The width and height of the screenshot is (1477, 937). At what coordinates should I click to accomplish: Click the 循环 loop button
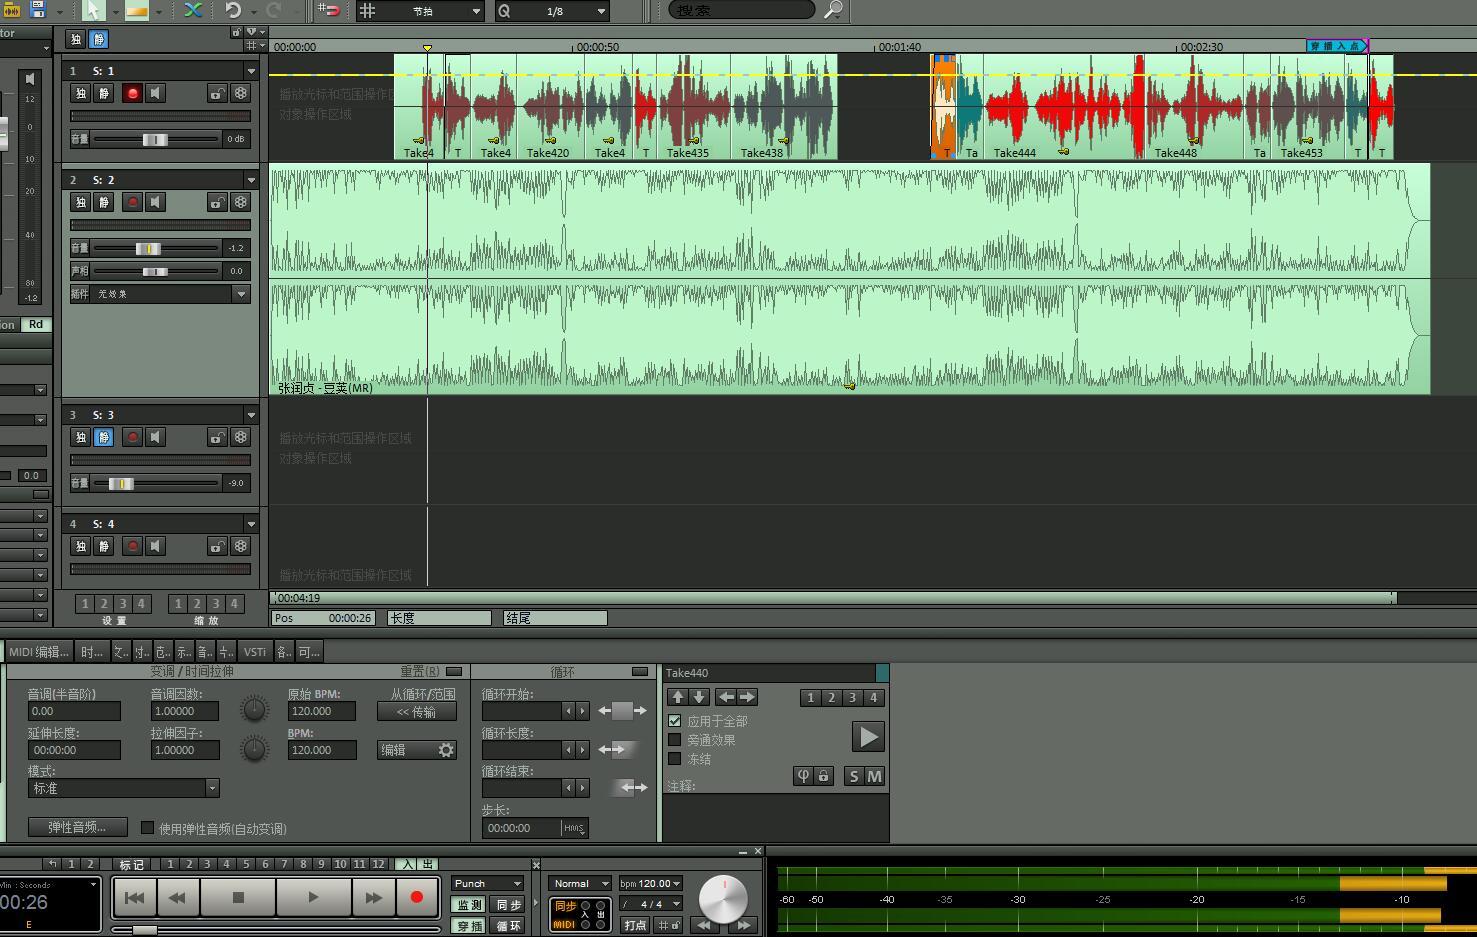[509, 926]
